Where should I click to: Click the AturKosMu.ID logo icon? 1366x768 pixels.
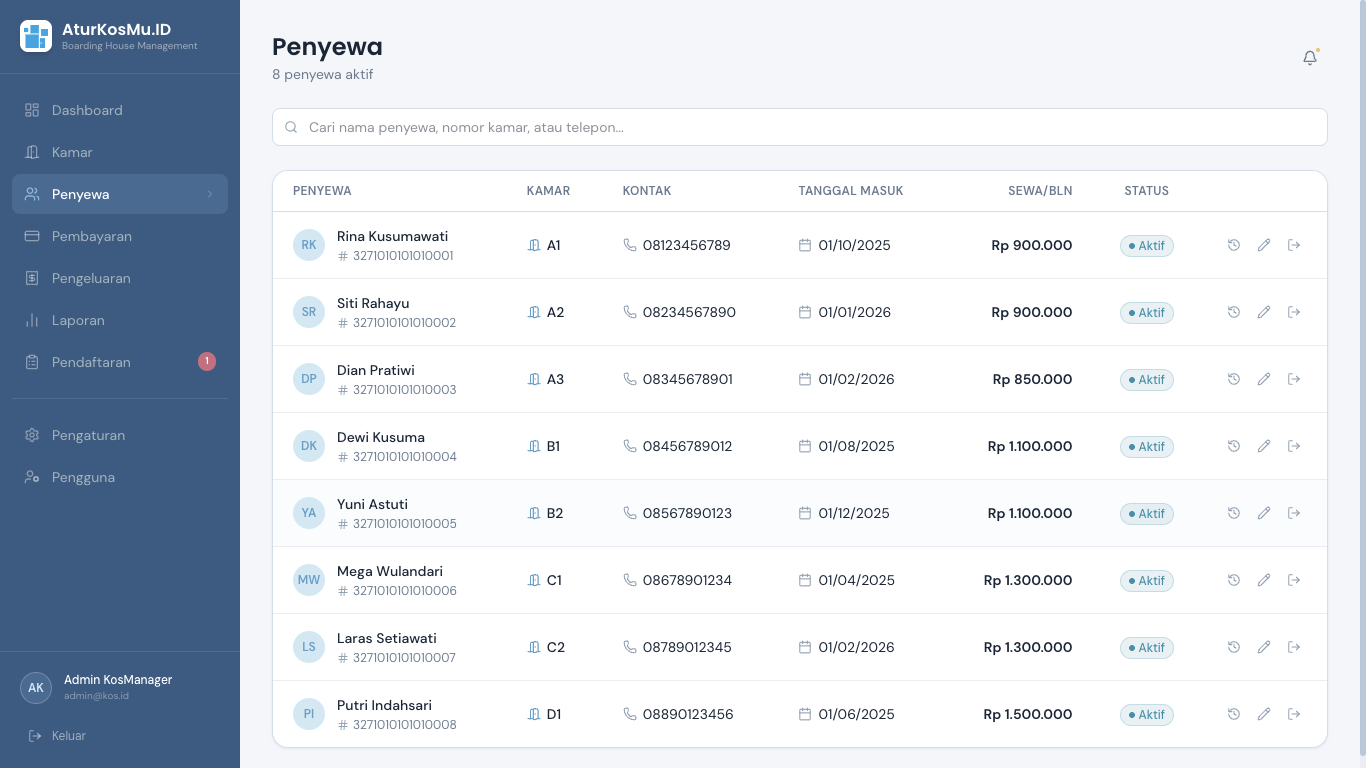(x=36, y=36)
